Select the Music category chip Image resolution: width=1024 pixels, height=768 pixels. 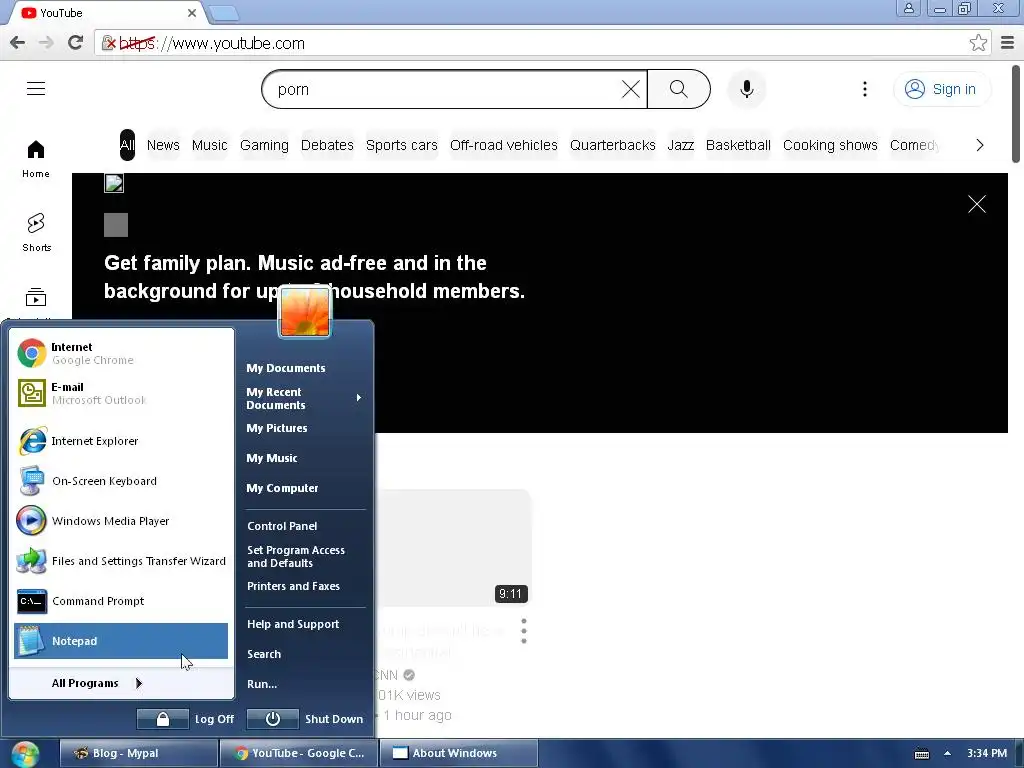(x=210, y=145)
